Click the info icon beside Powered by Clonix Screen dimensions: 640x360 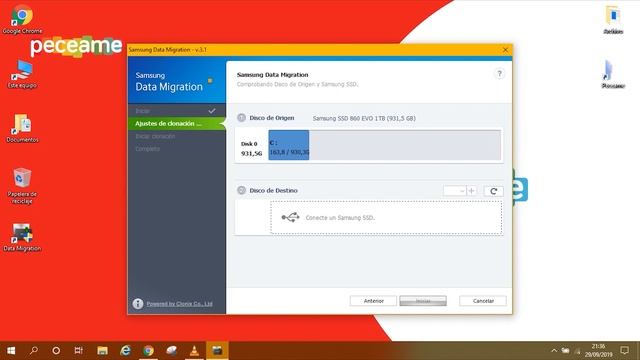(x=138, y=304)
